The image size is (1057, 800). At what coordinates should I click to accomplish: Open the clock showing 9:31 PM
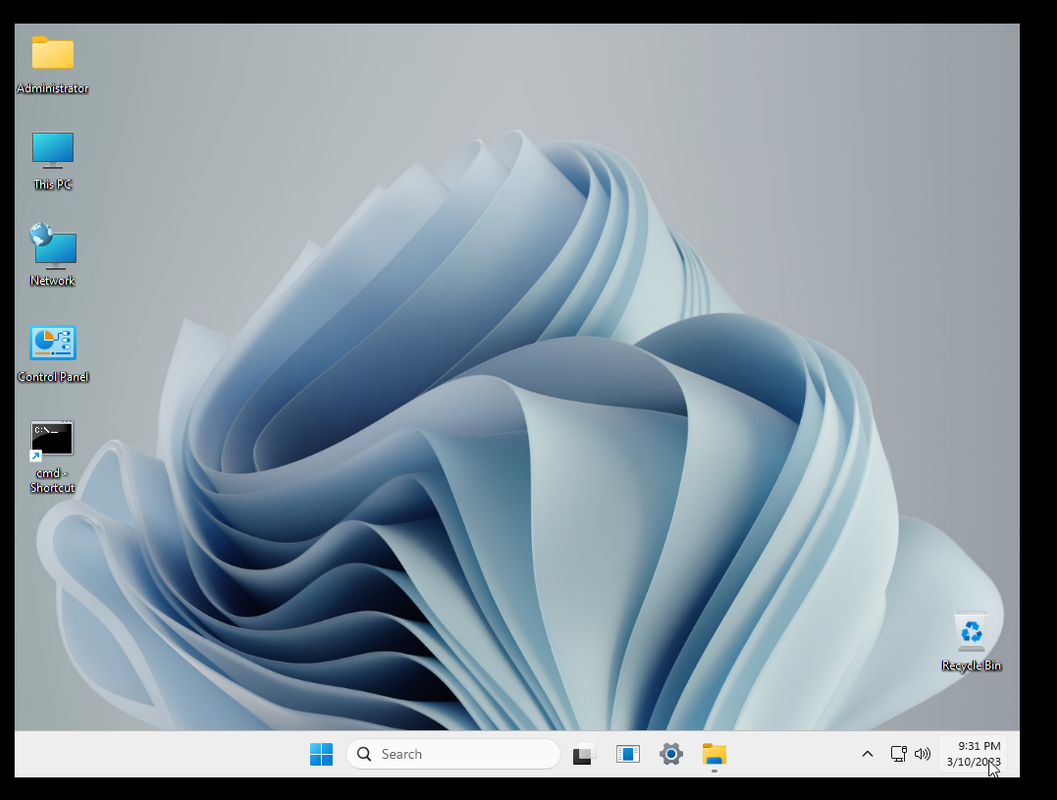point(973,754)
